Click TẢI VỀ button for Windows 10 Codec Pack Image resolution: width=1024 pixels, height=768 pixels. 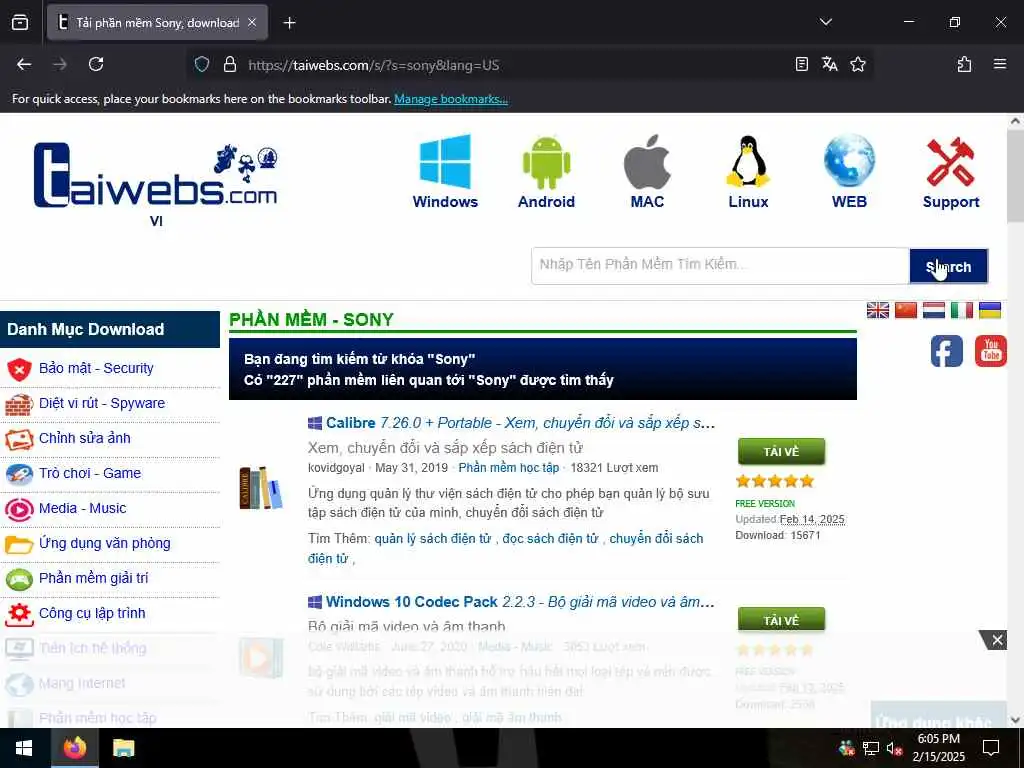(x=781, y=620)
